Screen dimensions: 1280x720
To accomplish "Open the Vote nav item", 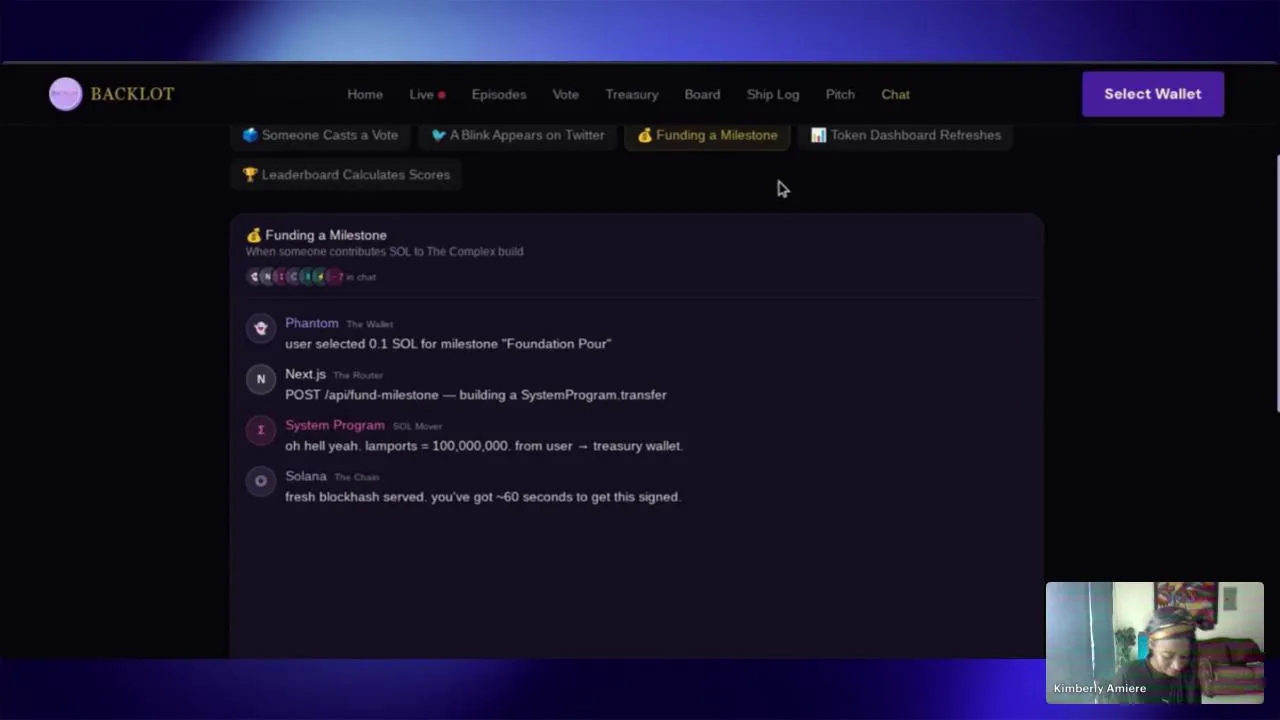I will pos(566,94).
